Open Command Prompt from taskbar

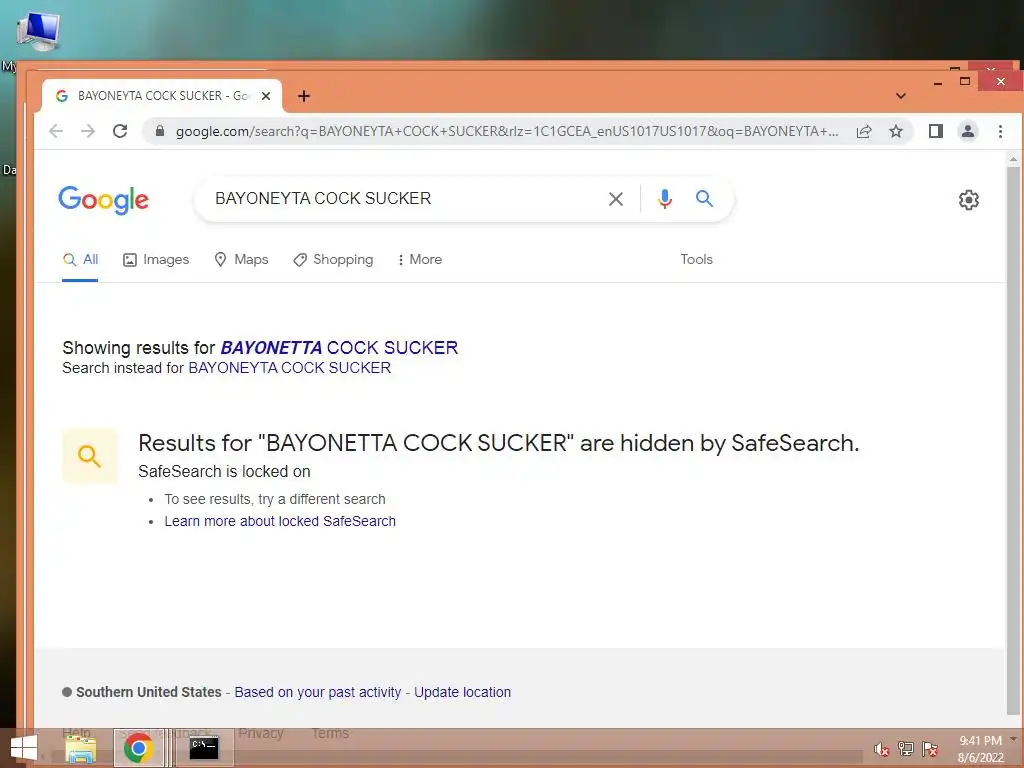[203, 748]
